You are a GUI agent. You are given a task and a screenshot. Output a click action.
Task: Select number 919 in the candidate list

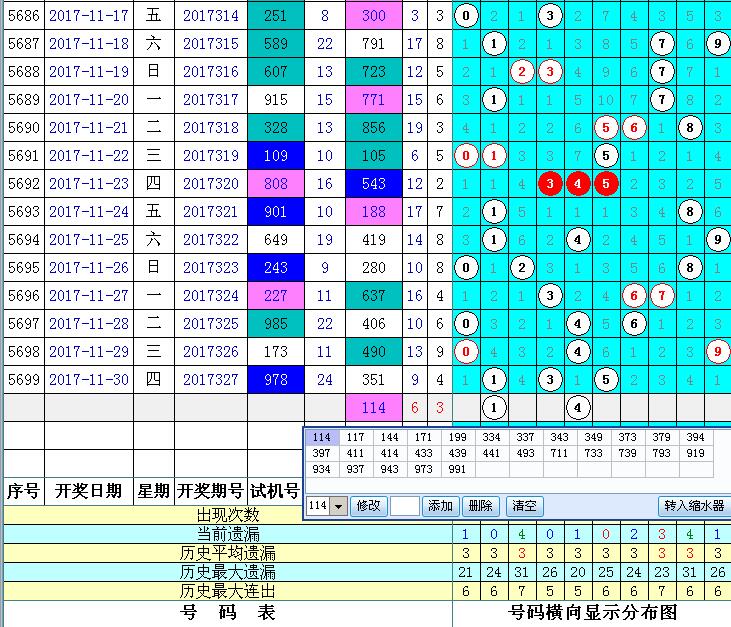click(x=696, y=453)
